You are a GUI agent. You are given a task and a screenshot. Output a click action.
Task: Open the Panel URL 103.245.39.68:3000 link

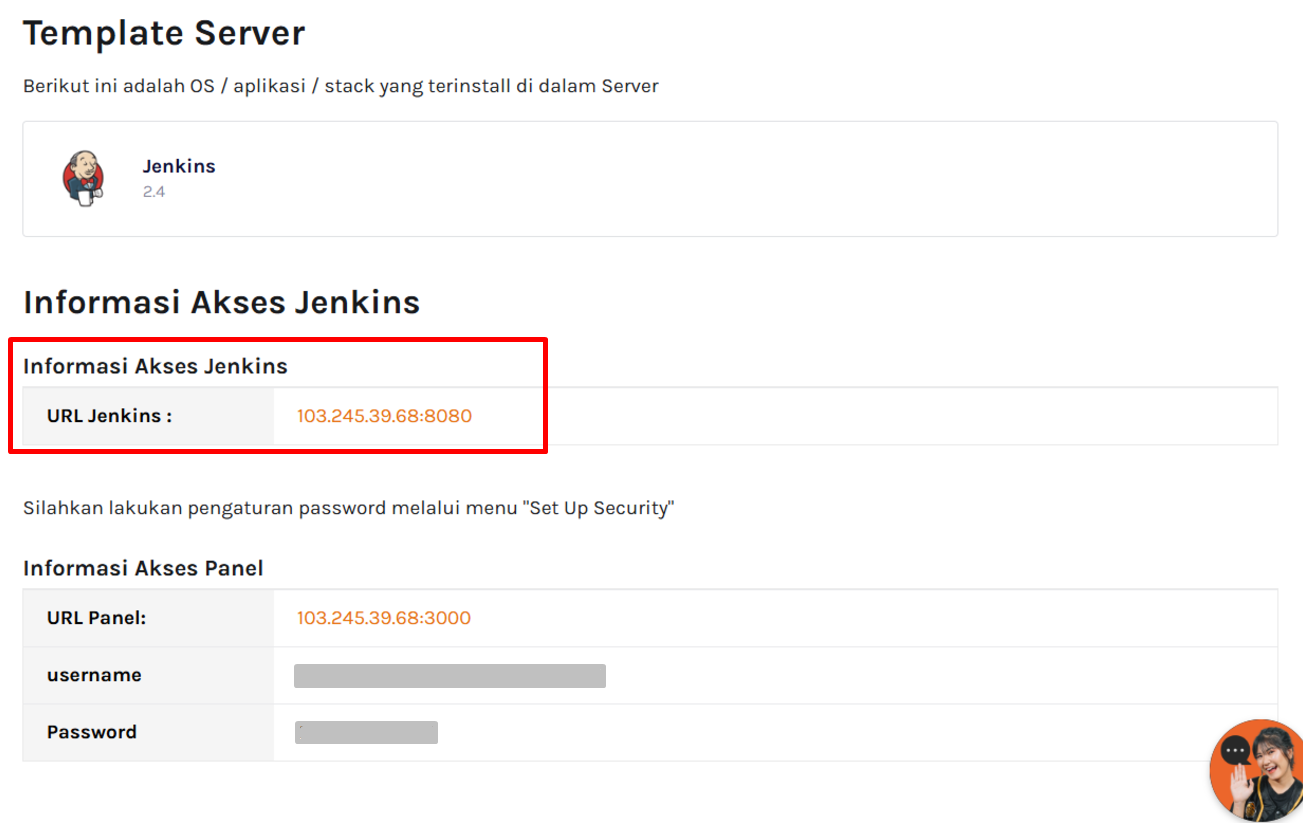click(383, 618)
